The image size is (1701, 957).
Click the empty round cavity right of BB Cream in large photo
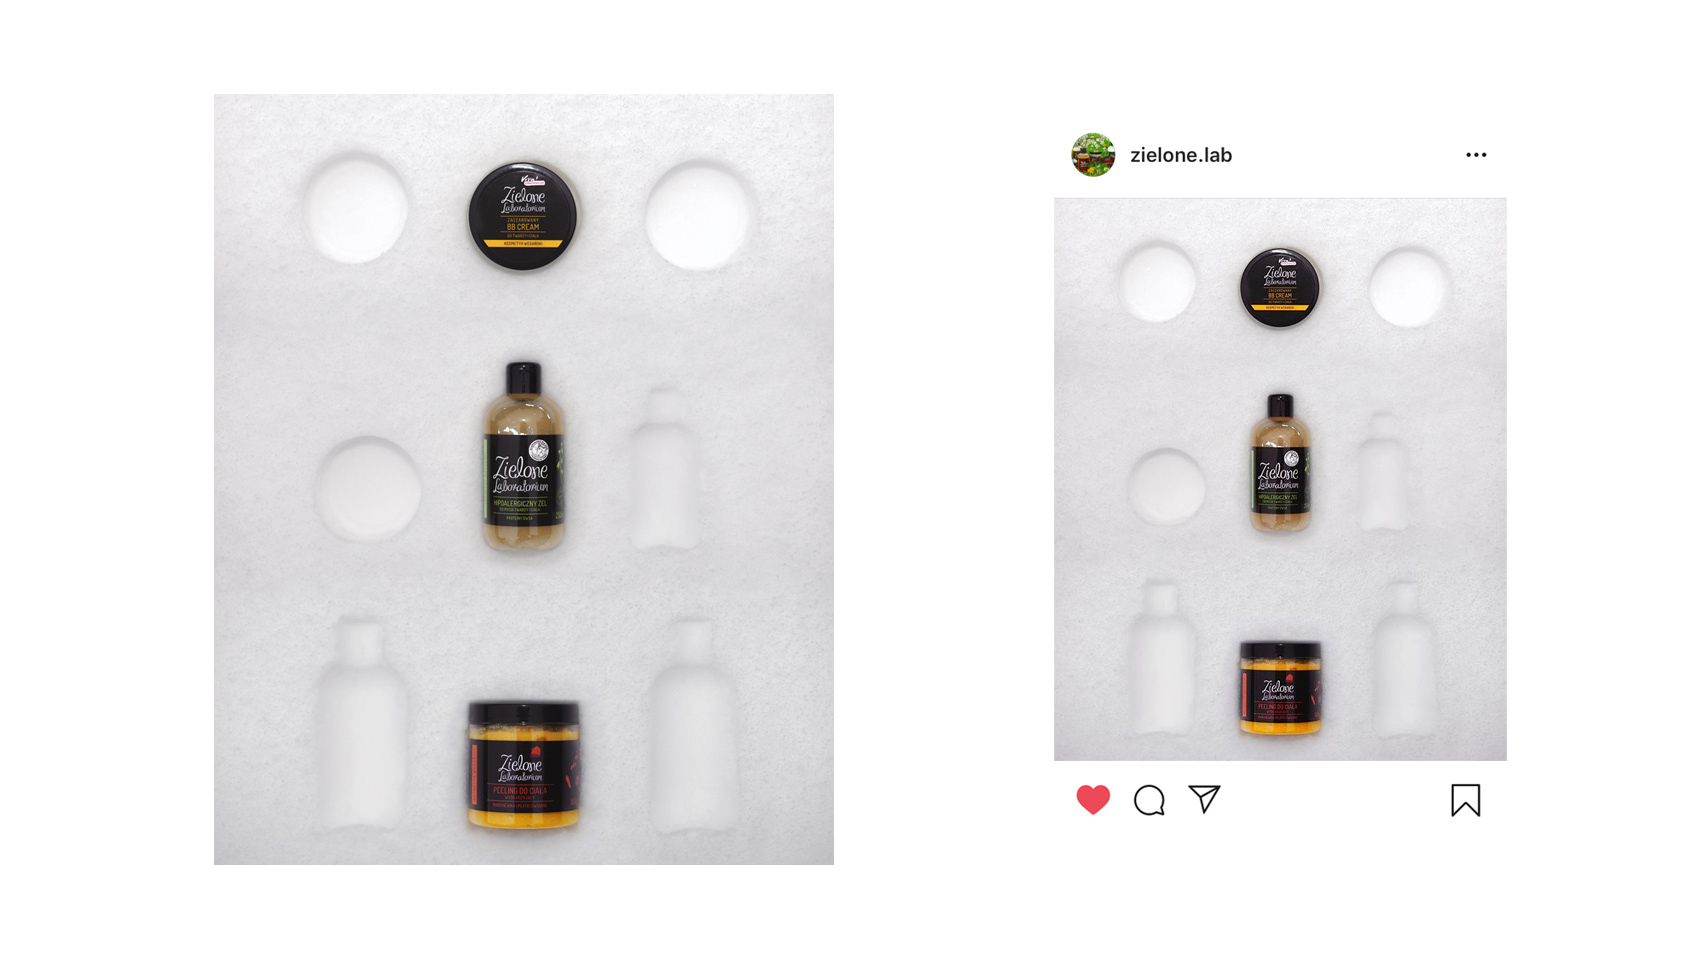pos(699,215)
